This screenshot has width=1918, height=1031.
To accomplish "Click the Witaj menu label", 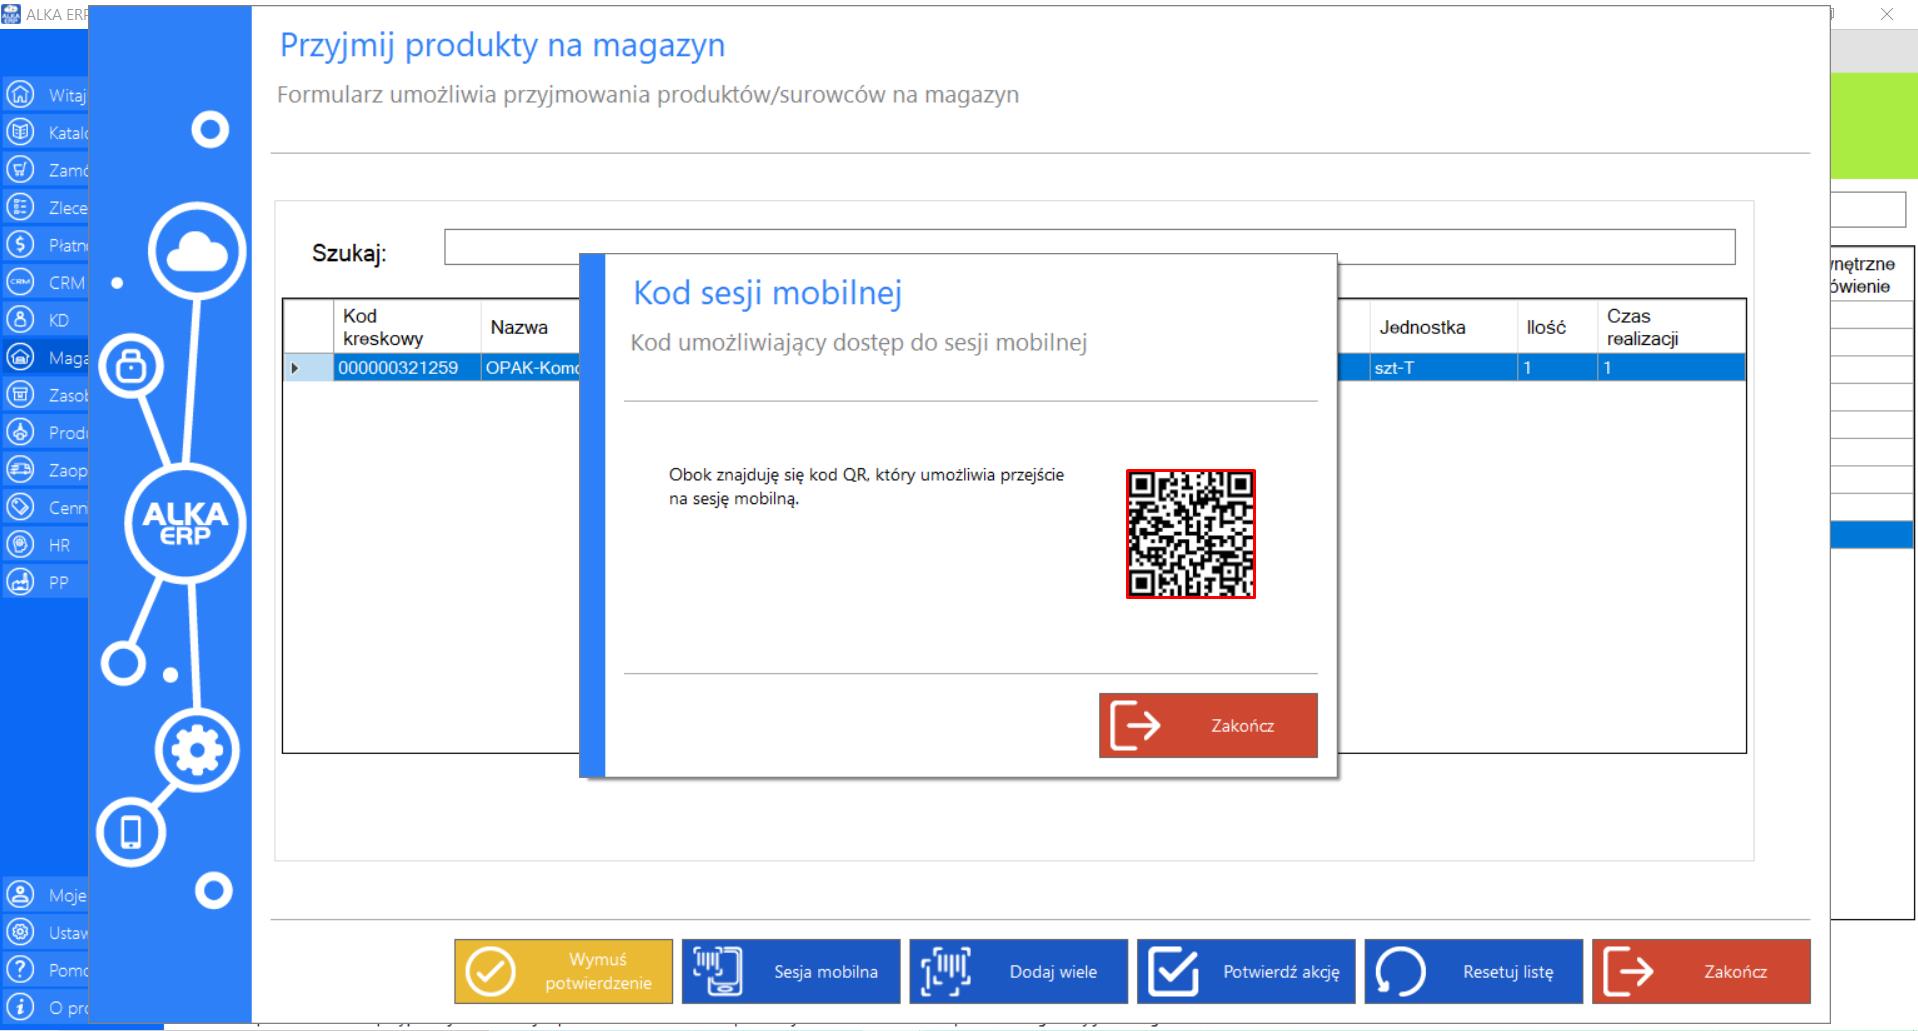I will click(x=67, y=95).
